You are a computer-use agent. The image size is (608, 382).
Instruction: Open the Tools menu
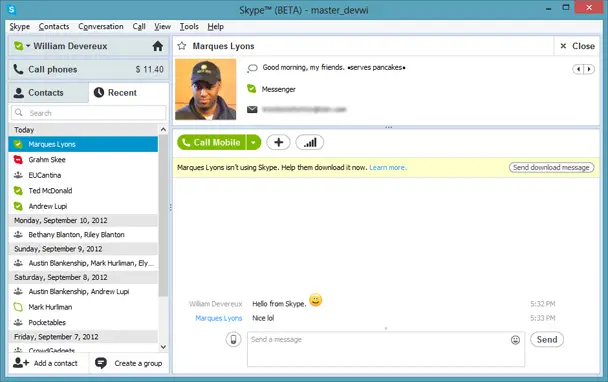click(189, 27)
